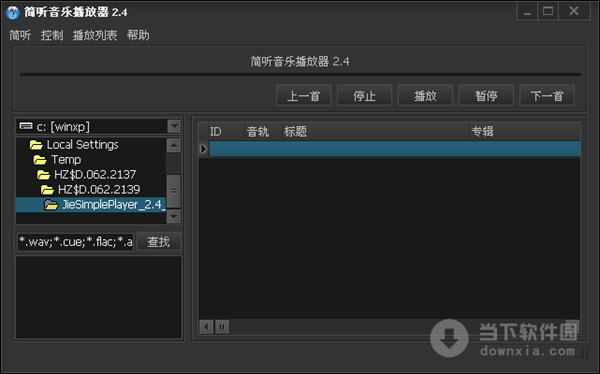Screen dimensions: 600x374
Task: Minimize the player window
Action: pos(527,11)
